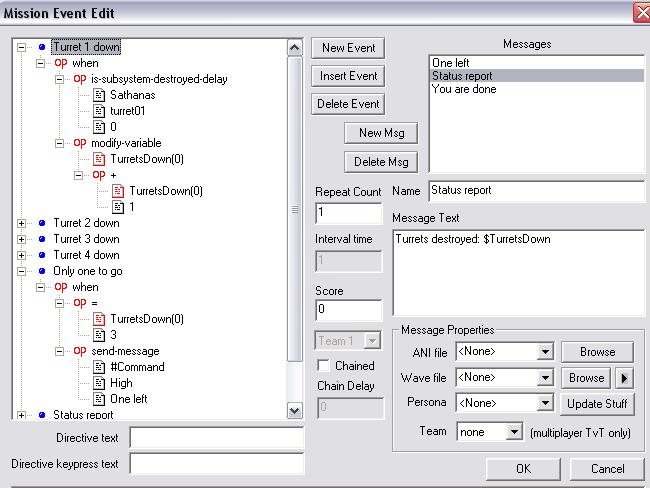Click the play sound arrow next to Wave file Browse
Viewport: 650px width, 488px height.
point(625,377)
